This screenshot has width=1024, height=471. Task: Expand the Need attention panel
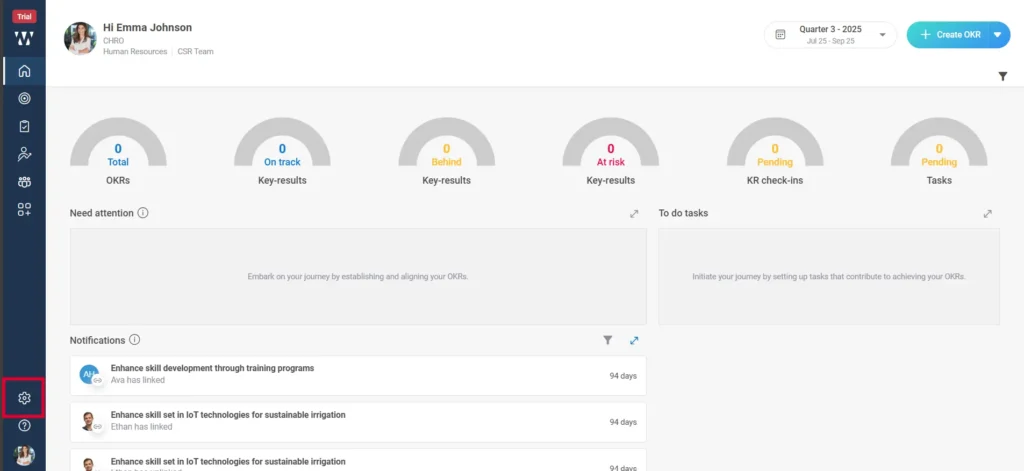[634, 214]
